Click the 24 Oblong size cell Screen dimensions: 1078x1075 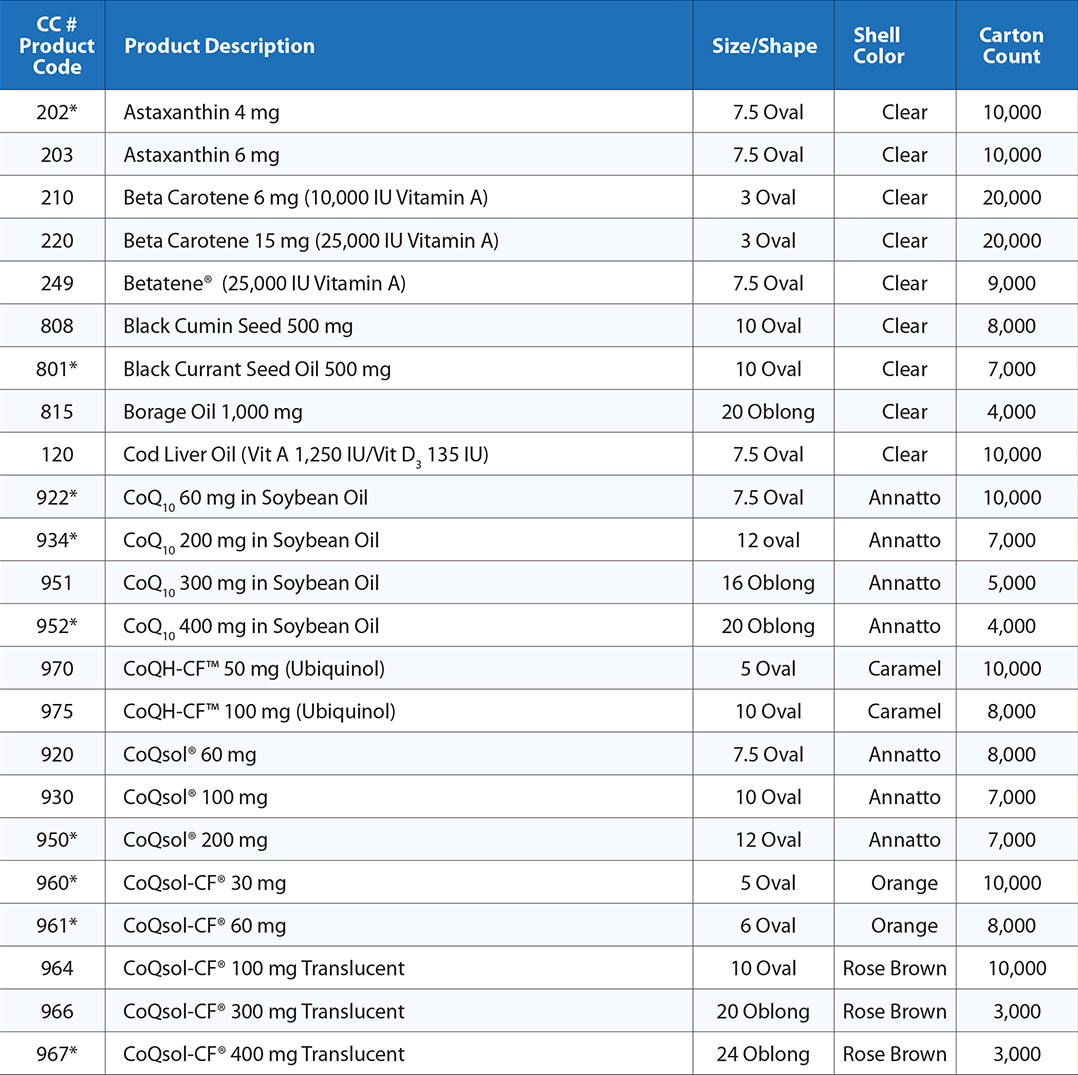coord(763,1054)
